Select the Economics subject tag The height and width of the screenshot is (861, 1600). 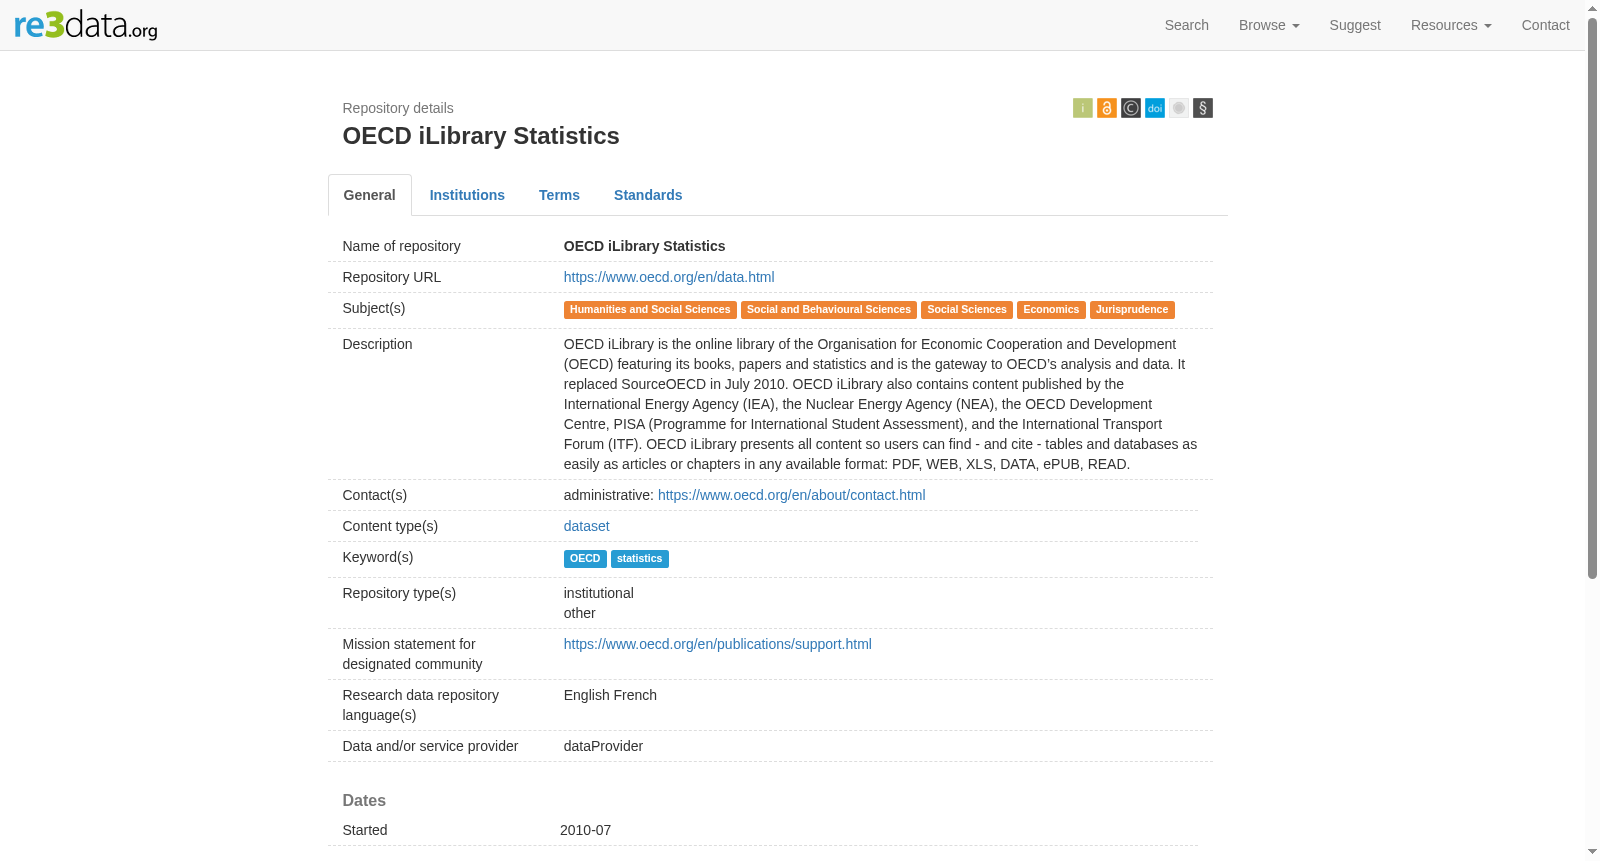coord(1051,310)
